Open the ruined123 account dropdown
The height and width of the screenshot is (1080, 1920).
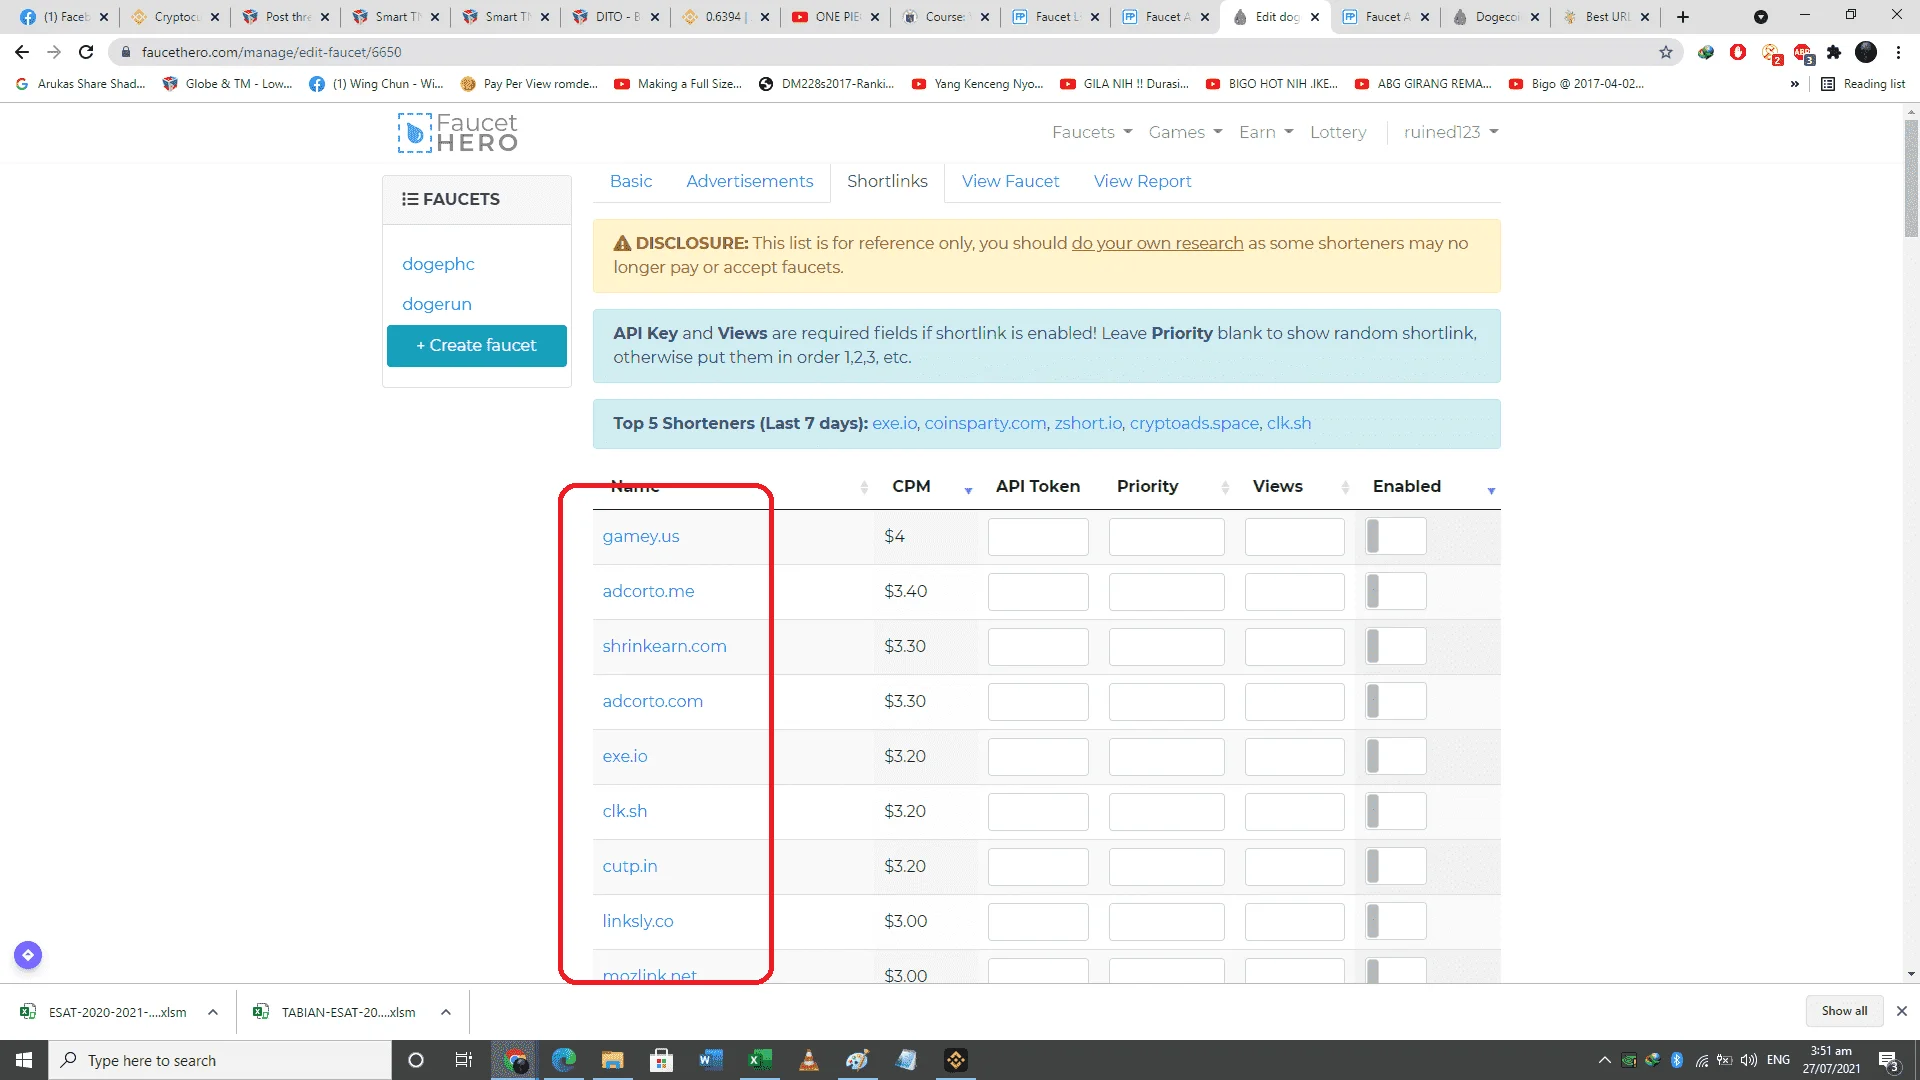(x=1451, y=132)
